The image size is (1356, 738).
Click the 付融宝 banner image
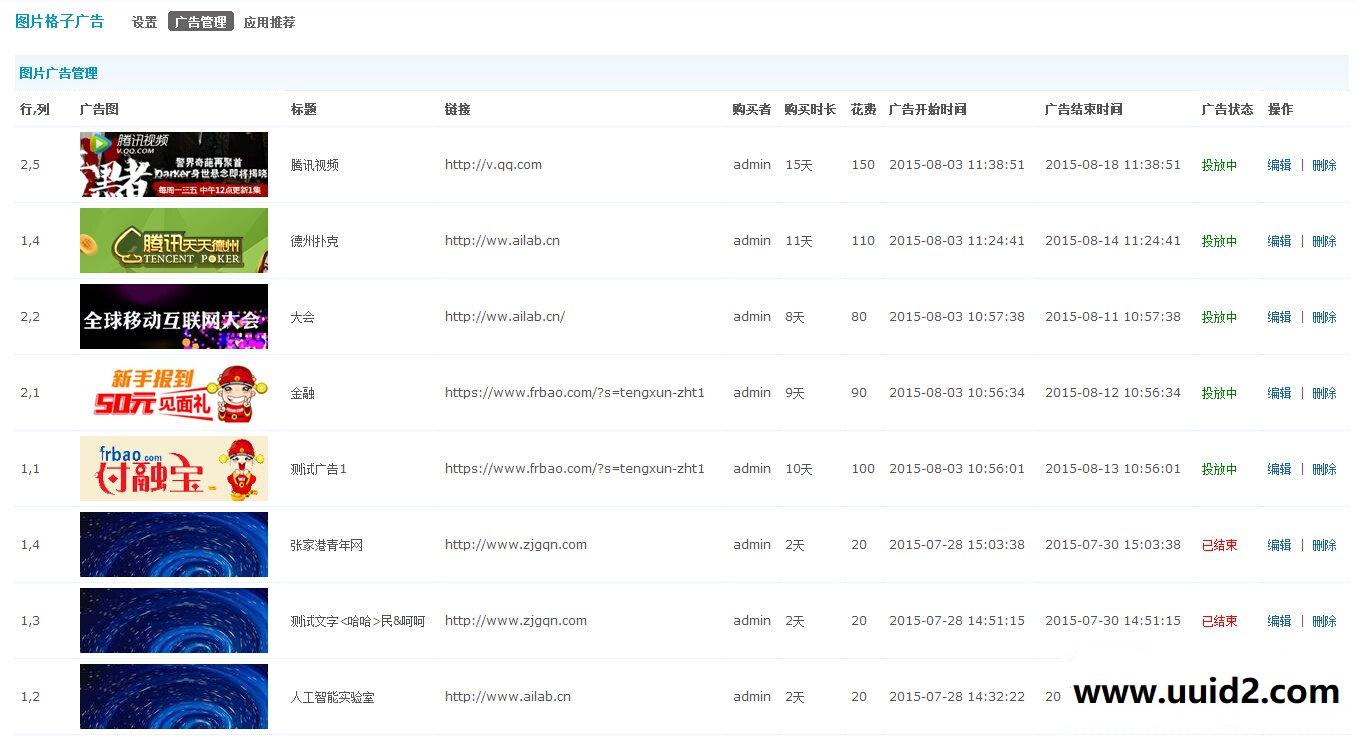click(173, 468)
